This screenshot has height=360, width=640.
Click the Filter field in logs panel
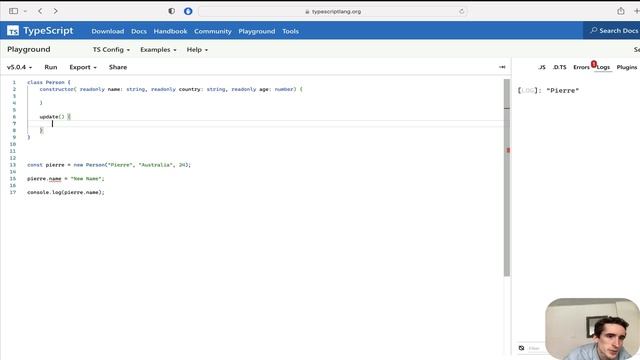tap(535, 348)
